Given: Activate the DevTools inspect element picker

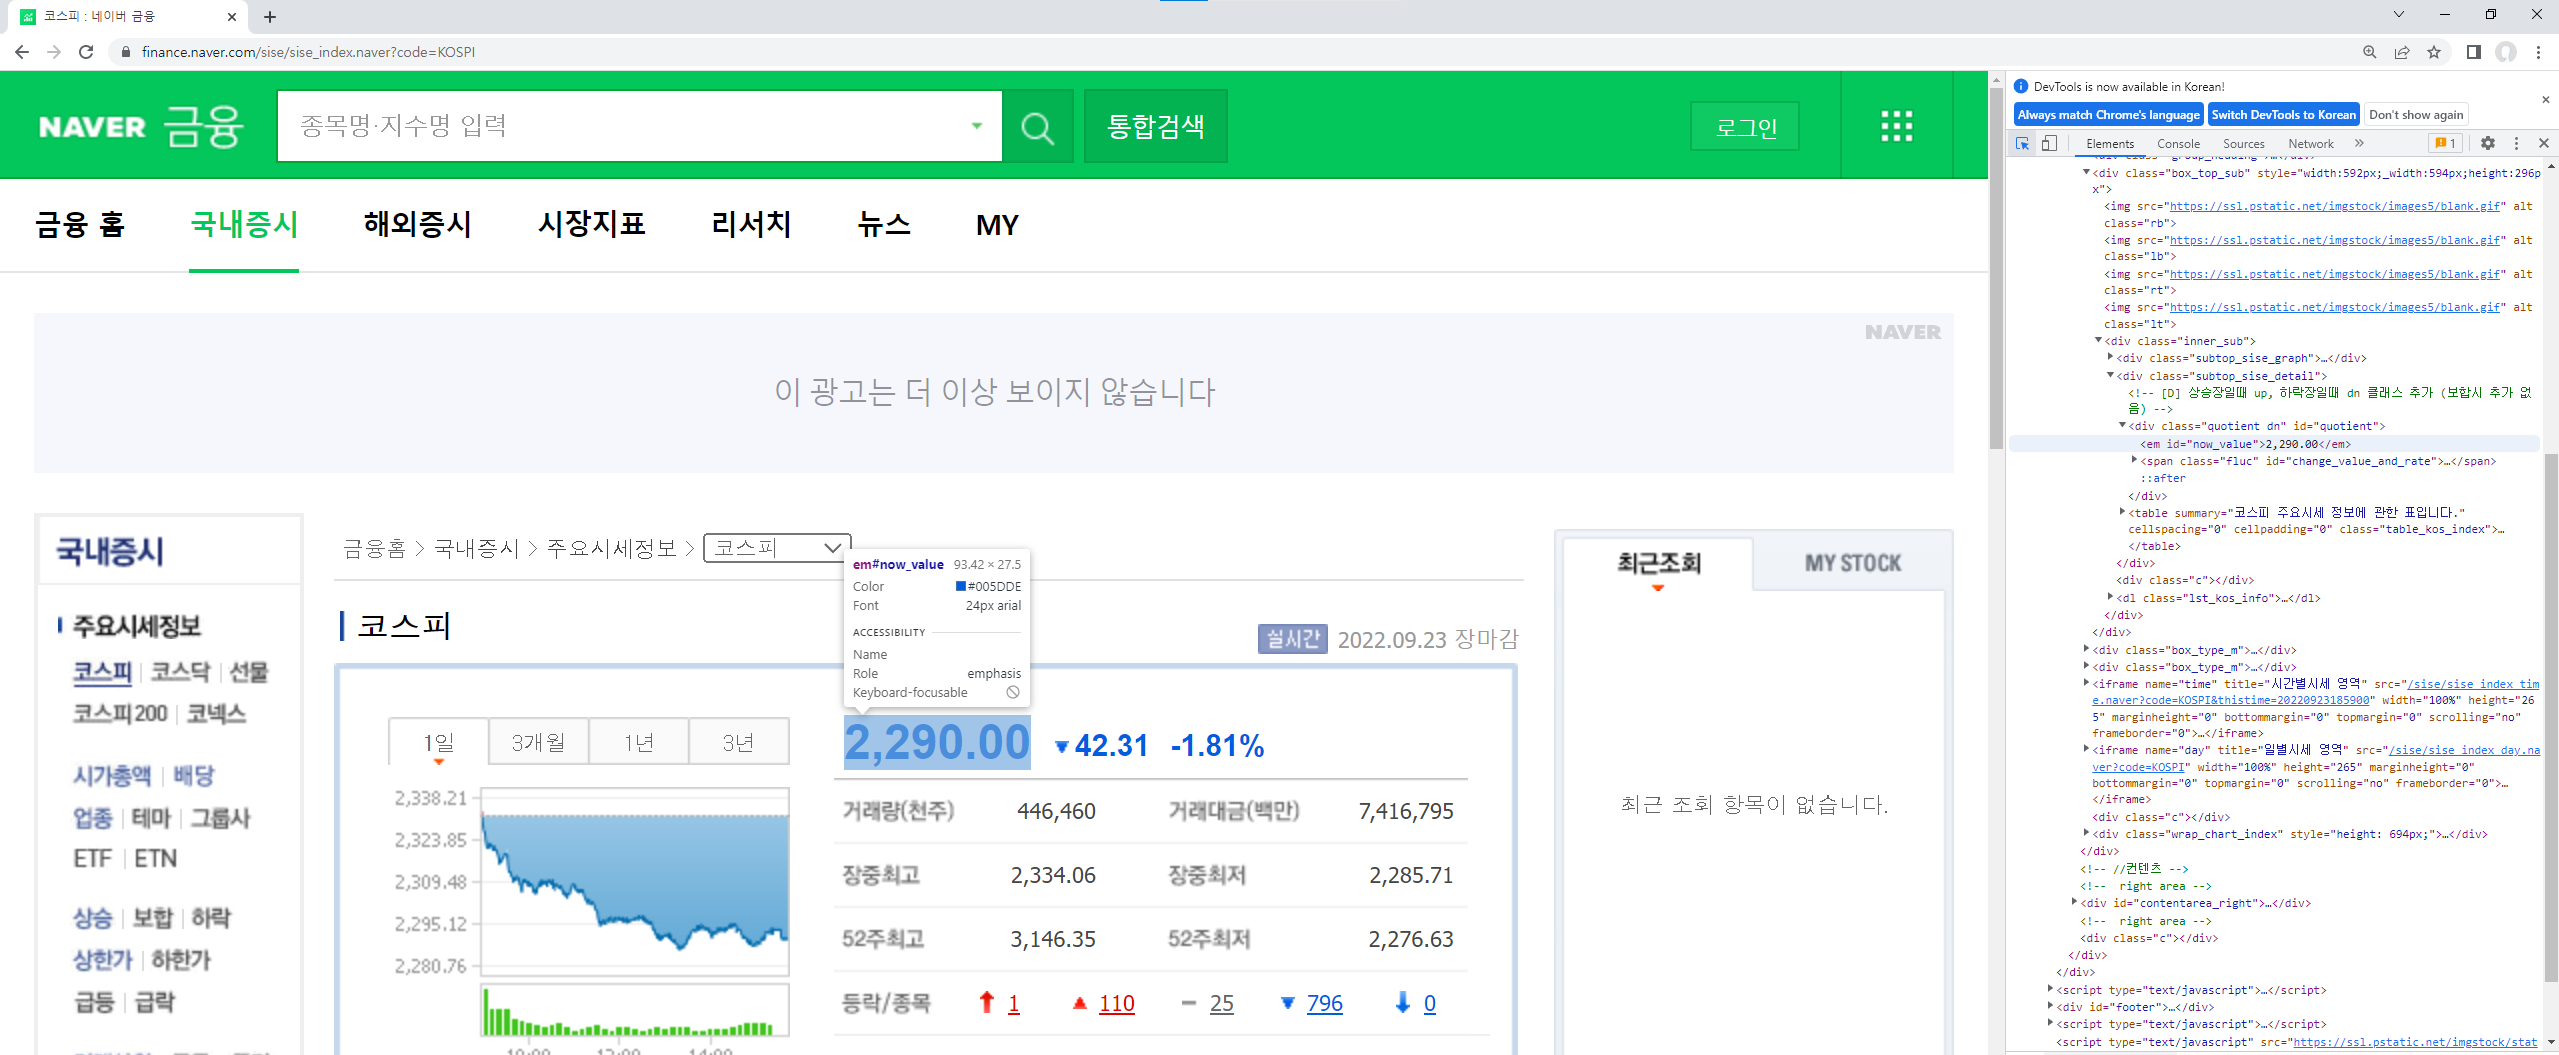Looking at the screenshot, I should pos(2022,144).
